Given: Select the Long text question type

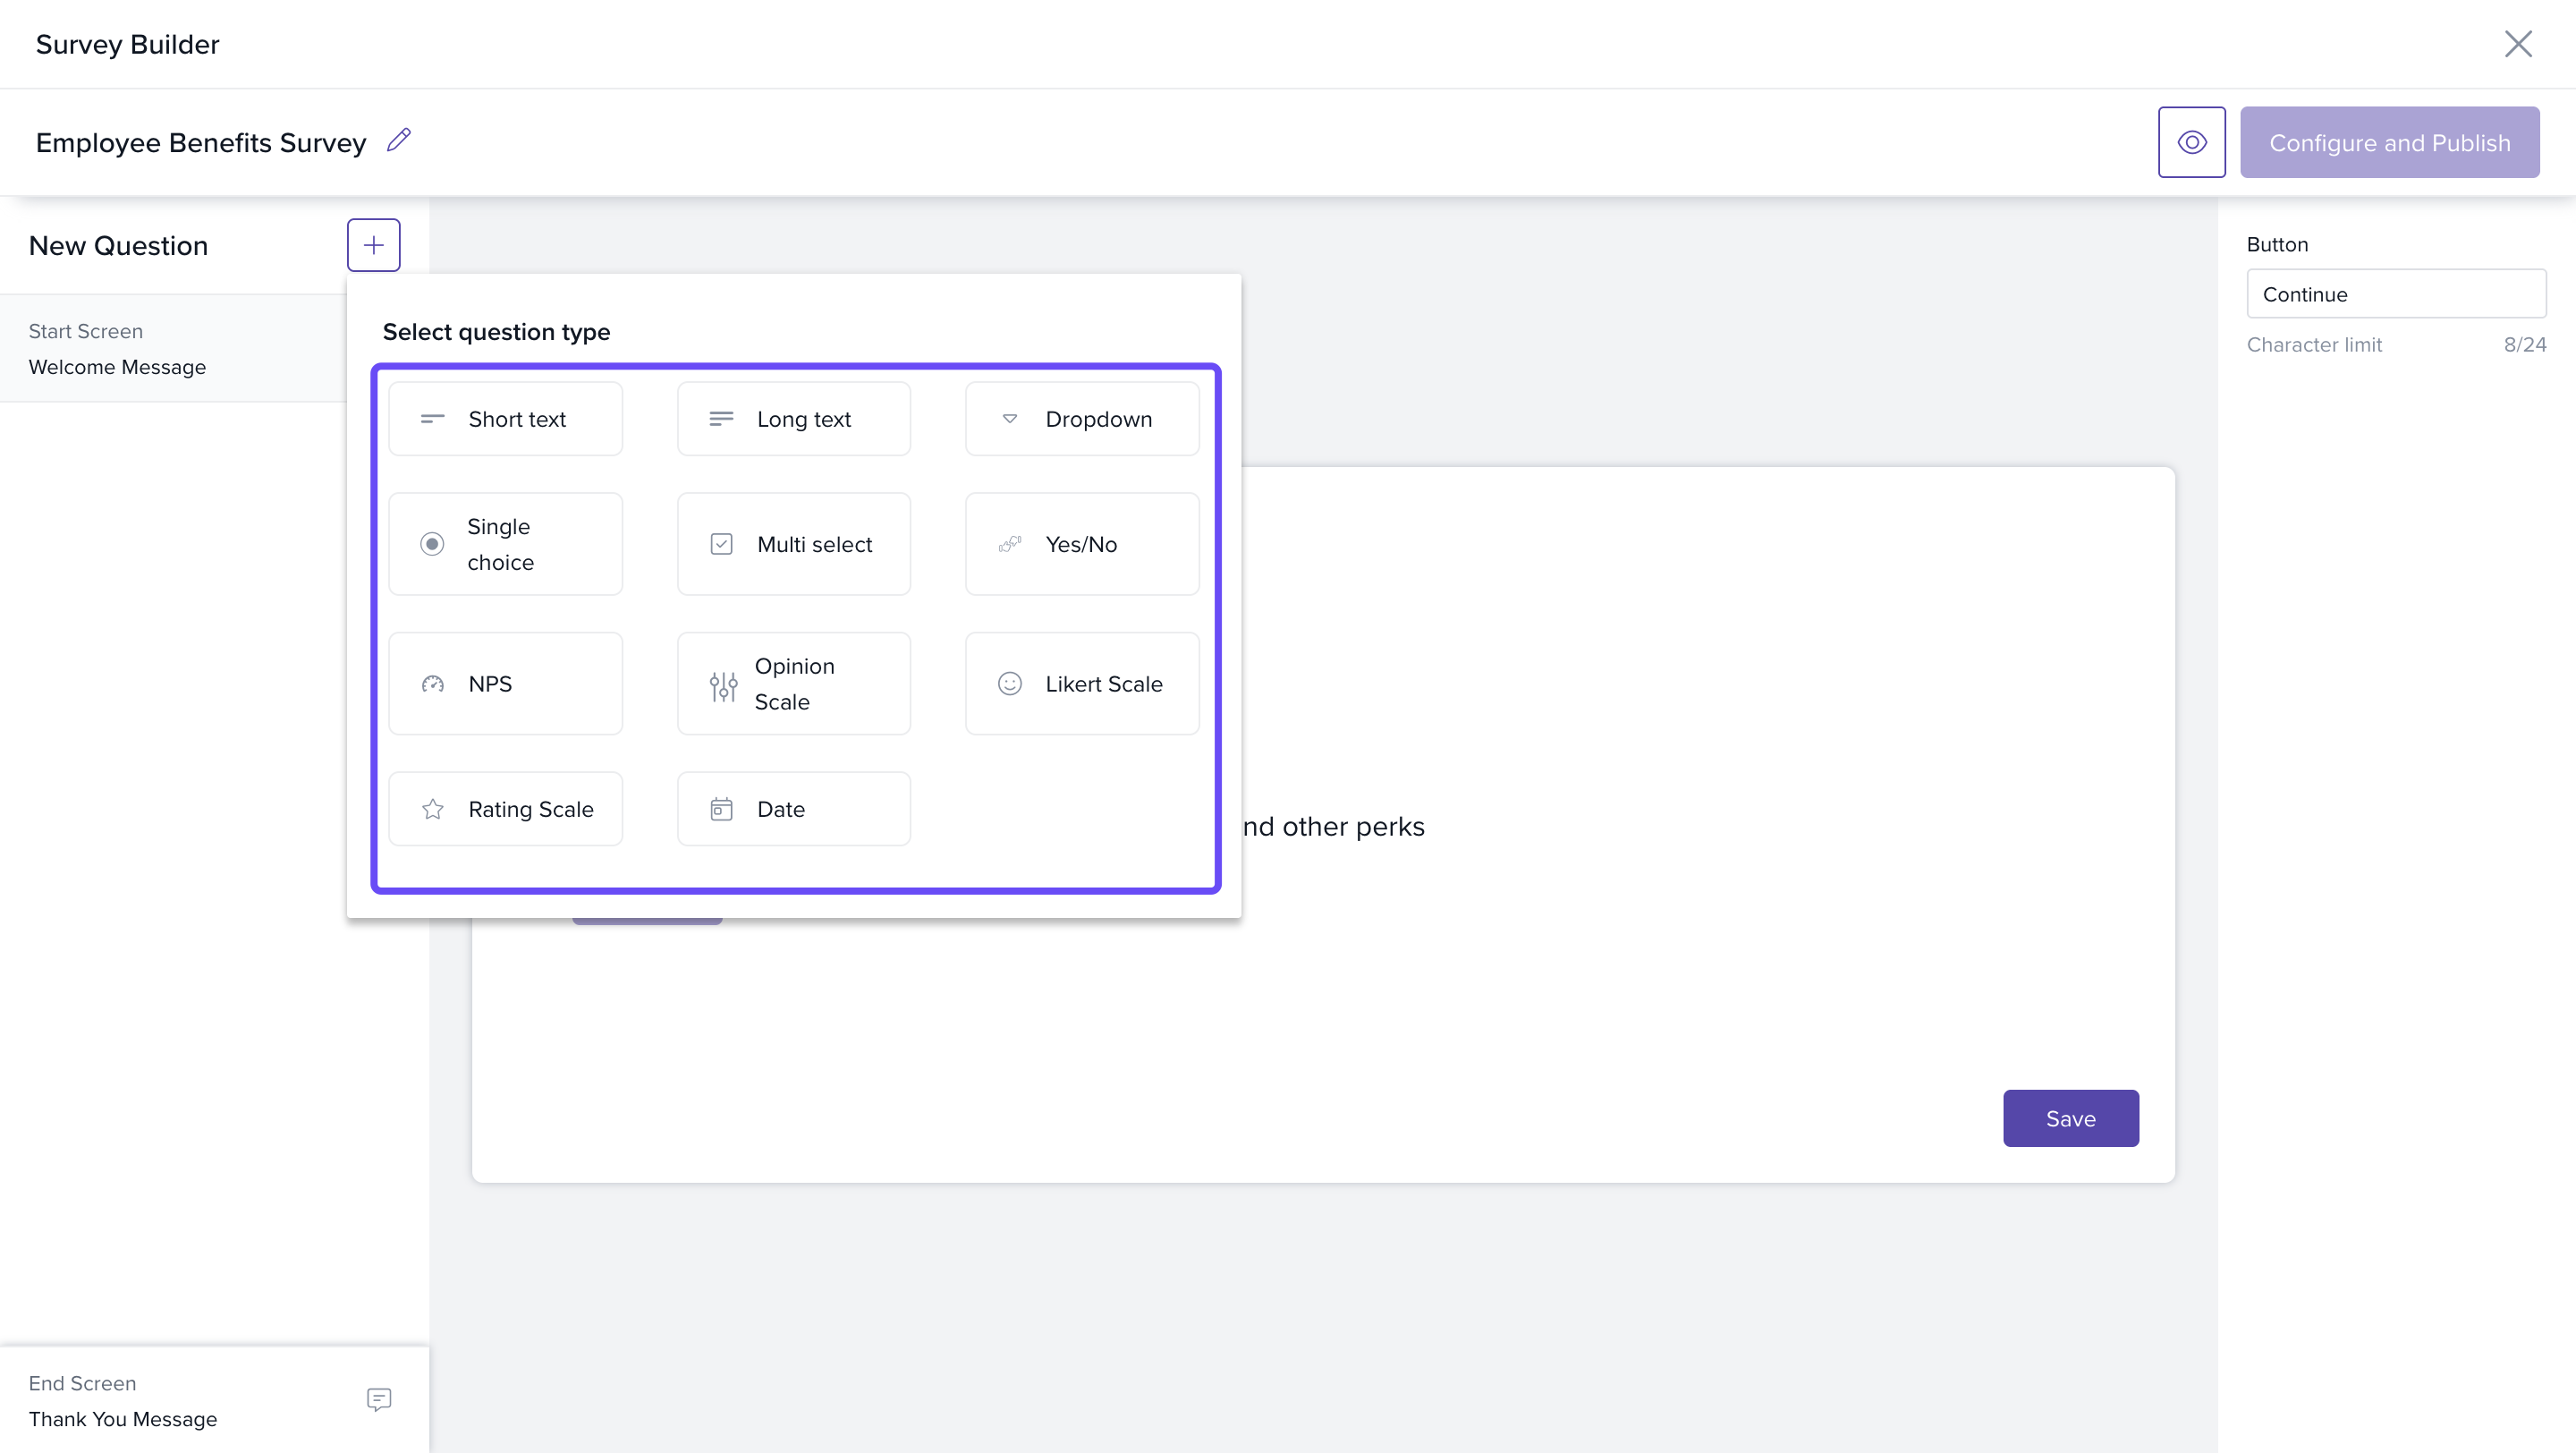Looking at the screenshot, I should 793,419.
